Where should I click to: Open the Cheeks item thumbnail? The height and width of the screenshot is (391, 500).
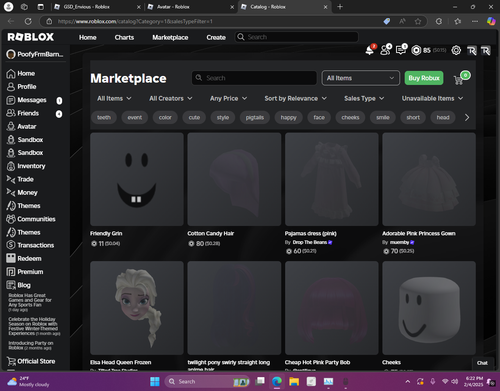(x=429, y=308)
